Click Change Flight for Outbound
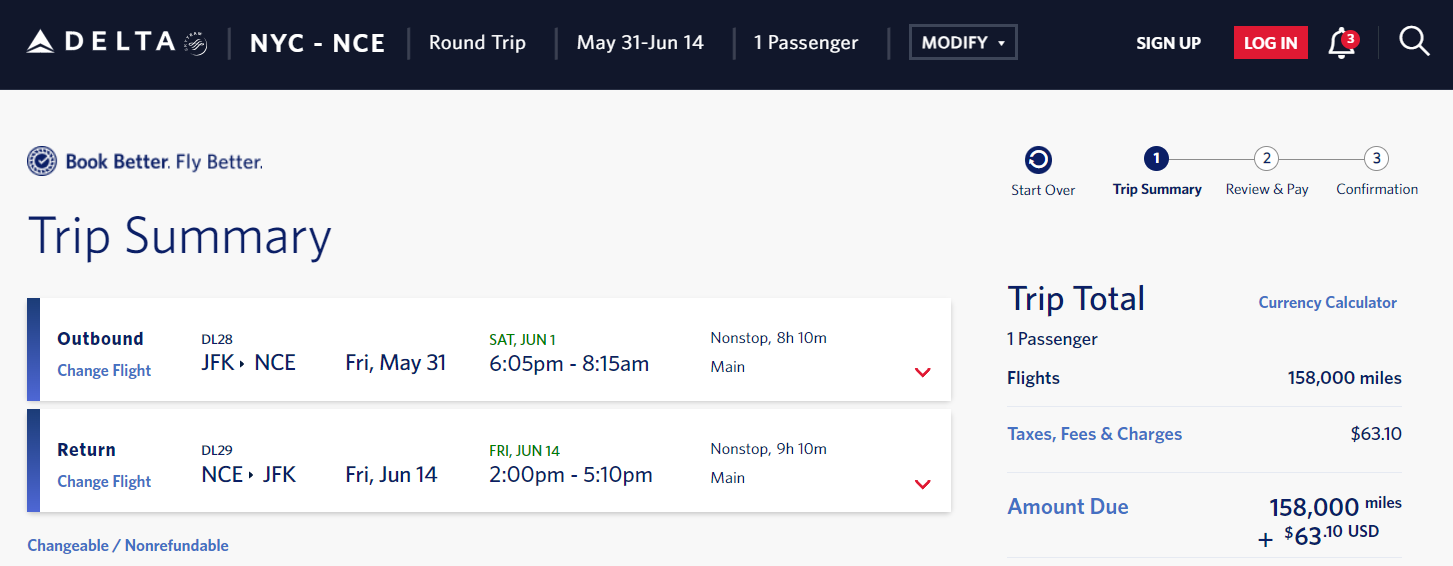Image resolution: width=1453 pixels, height=566 pixels. tap(104, 370)
